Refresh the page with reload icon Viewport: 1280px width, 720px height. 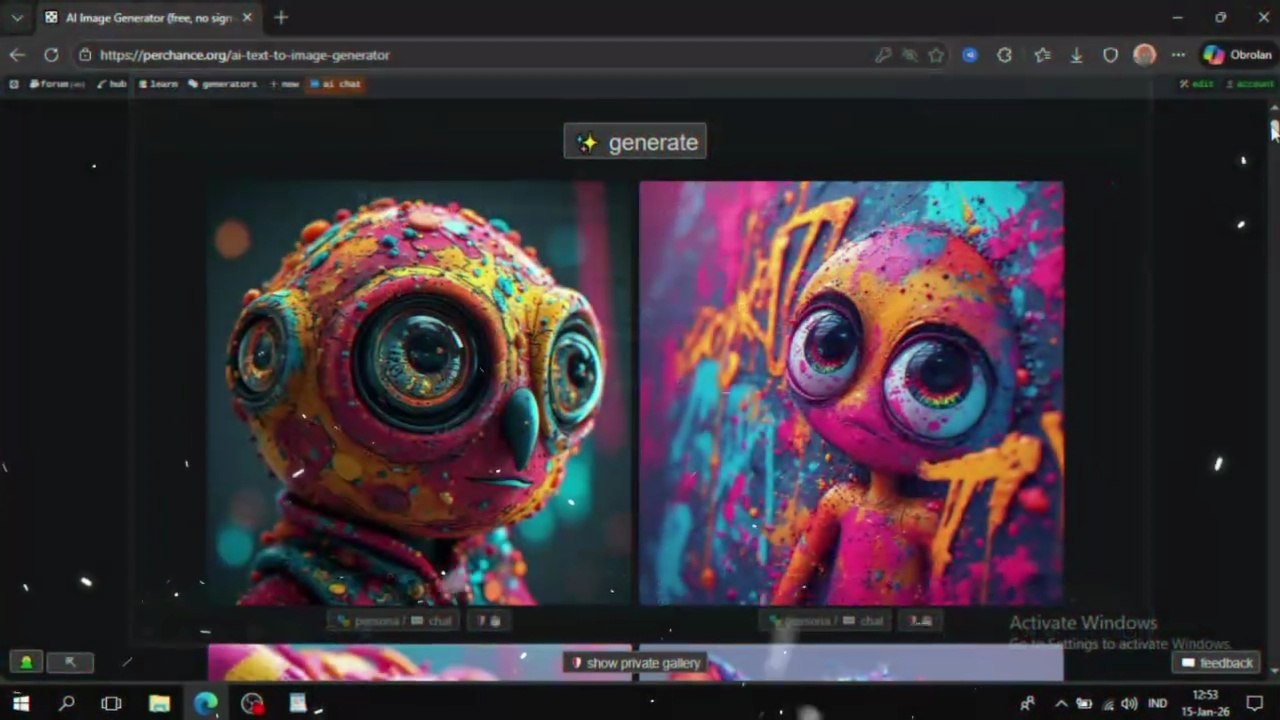(51, 55)
